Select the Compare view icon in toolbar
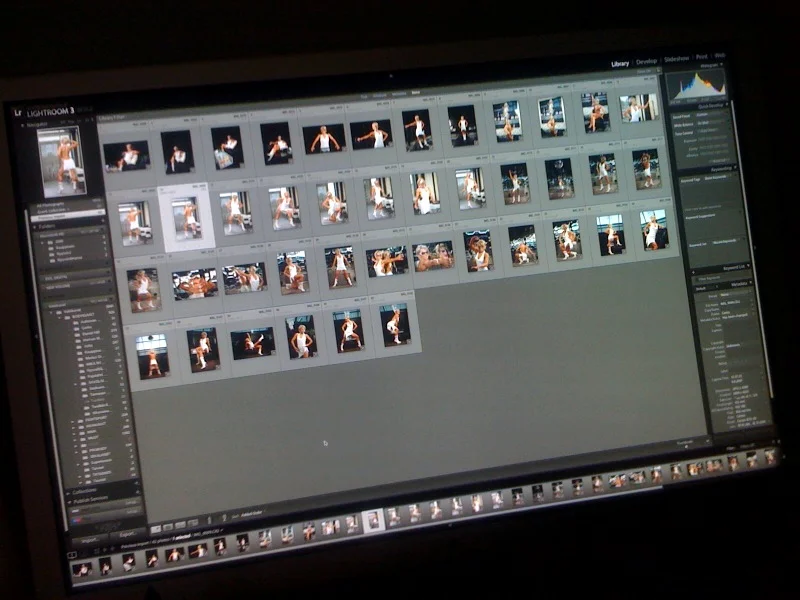The width and height of the screenshot is (800, 600). (180, 526)
